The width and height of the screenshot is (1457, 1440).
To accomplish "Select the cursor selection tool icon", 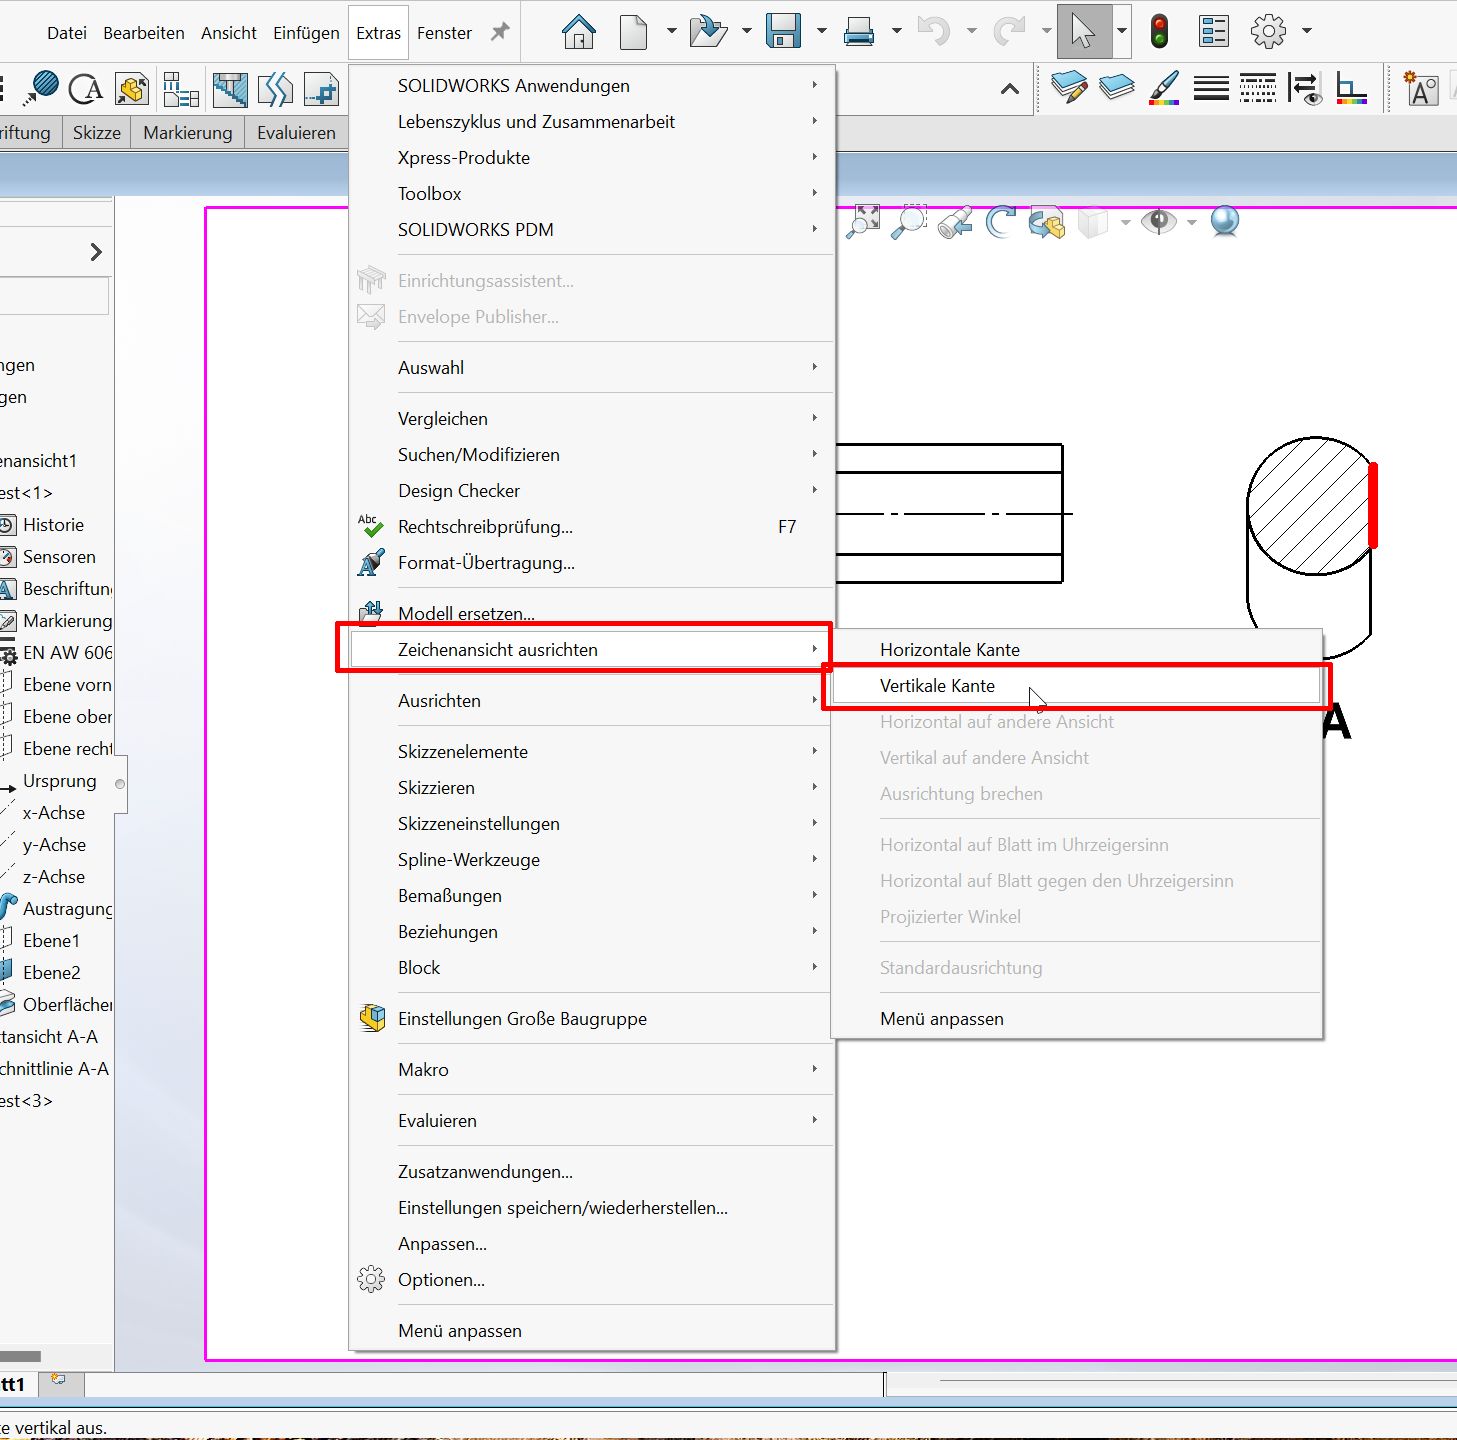I will [1084, 32].
